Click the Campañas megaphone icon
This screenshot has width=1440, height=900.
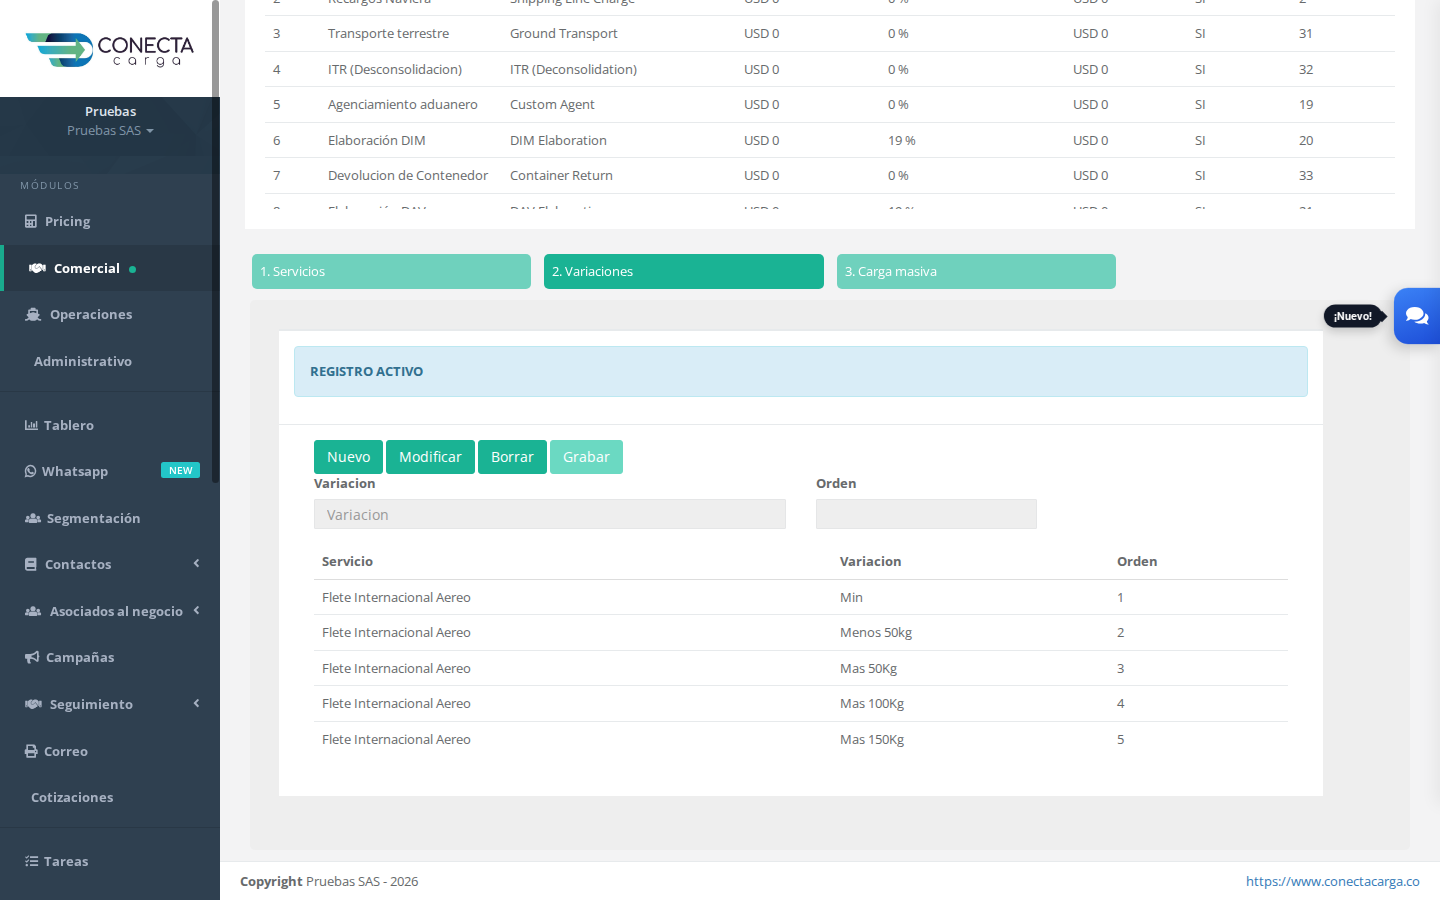(x=32, y=657)
